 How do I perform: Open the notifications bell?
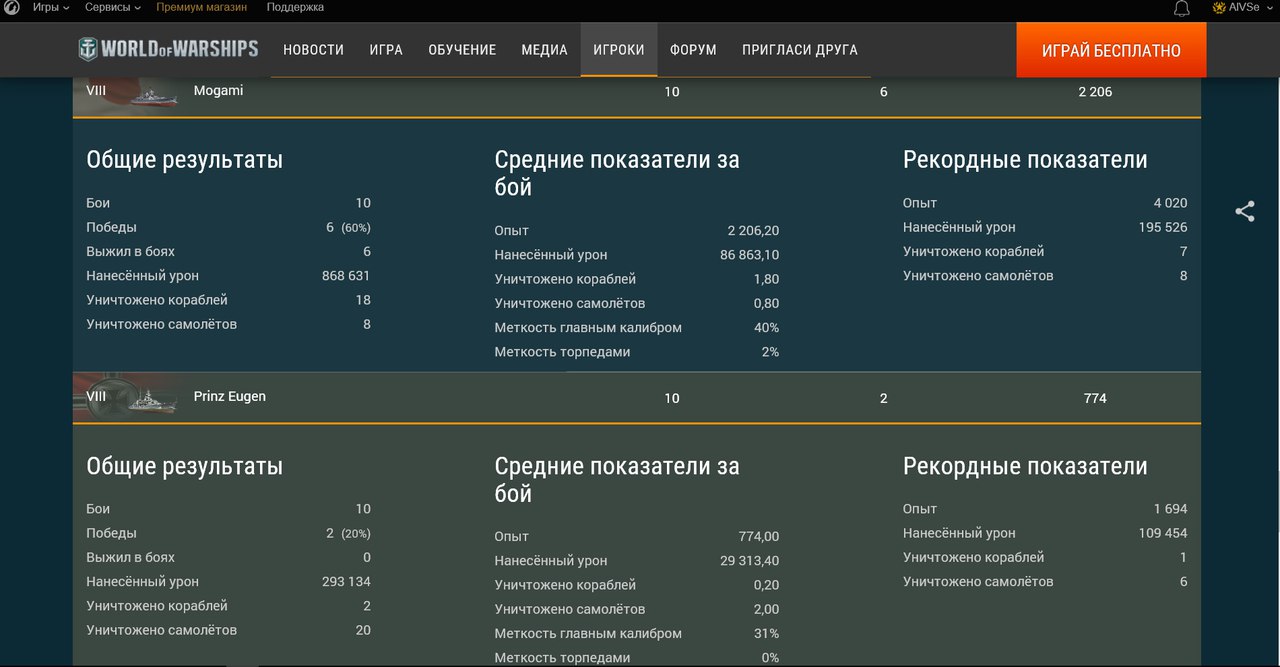[1181, 8]
